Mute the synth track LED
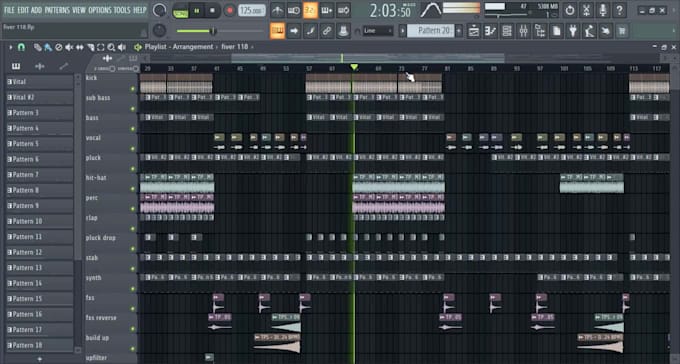680x364 pixels. tap(133, 289)
